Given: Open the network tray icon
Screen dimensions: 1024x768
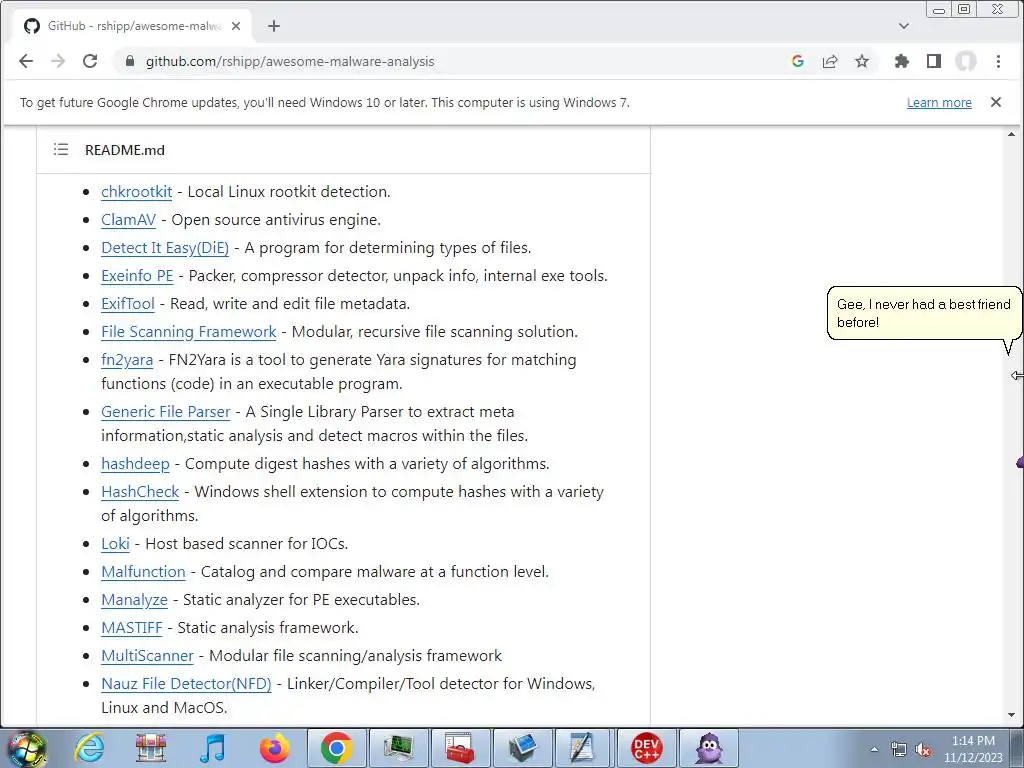Looking at the screenshot, I should click(899, 749).
